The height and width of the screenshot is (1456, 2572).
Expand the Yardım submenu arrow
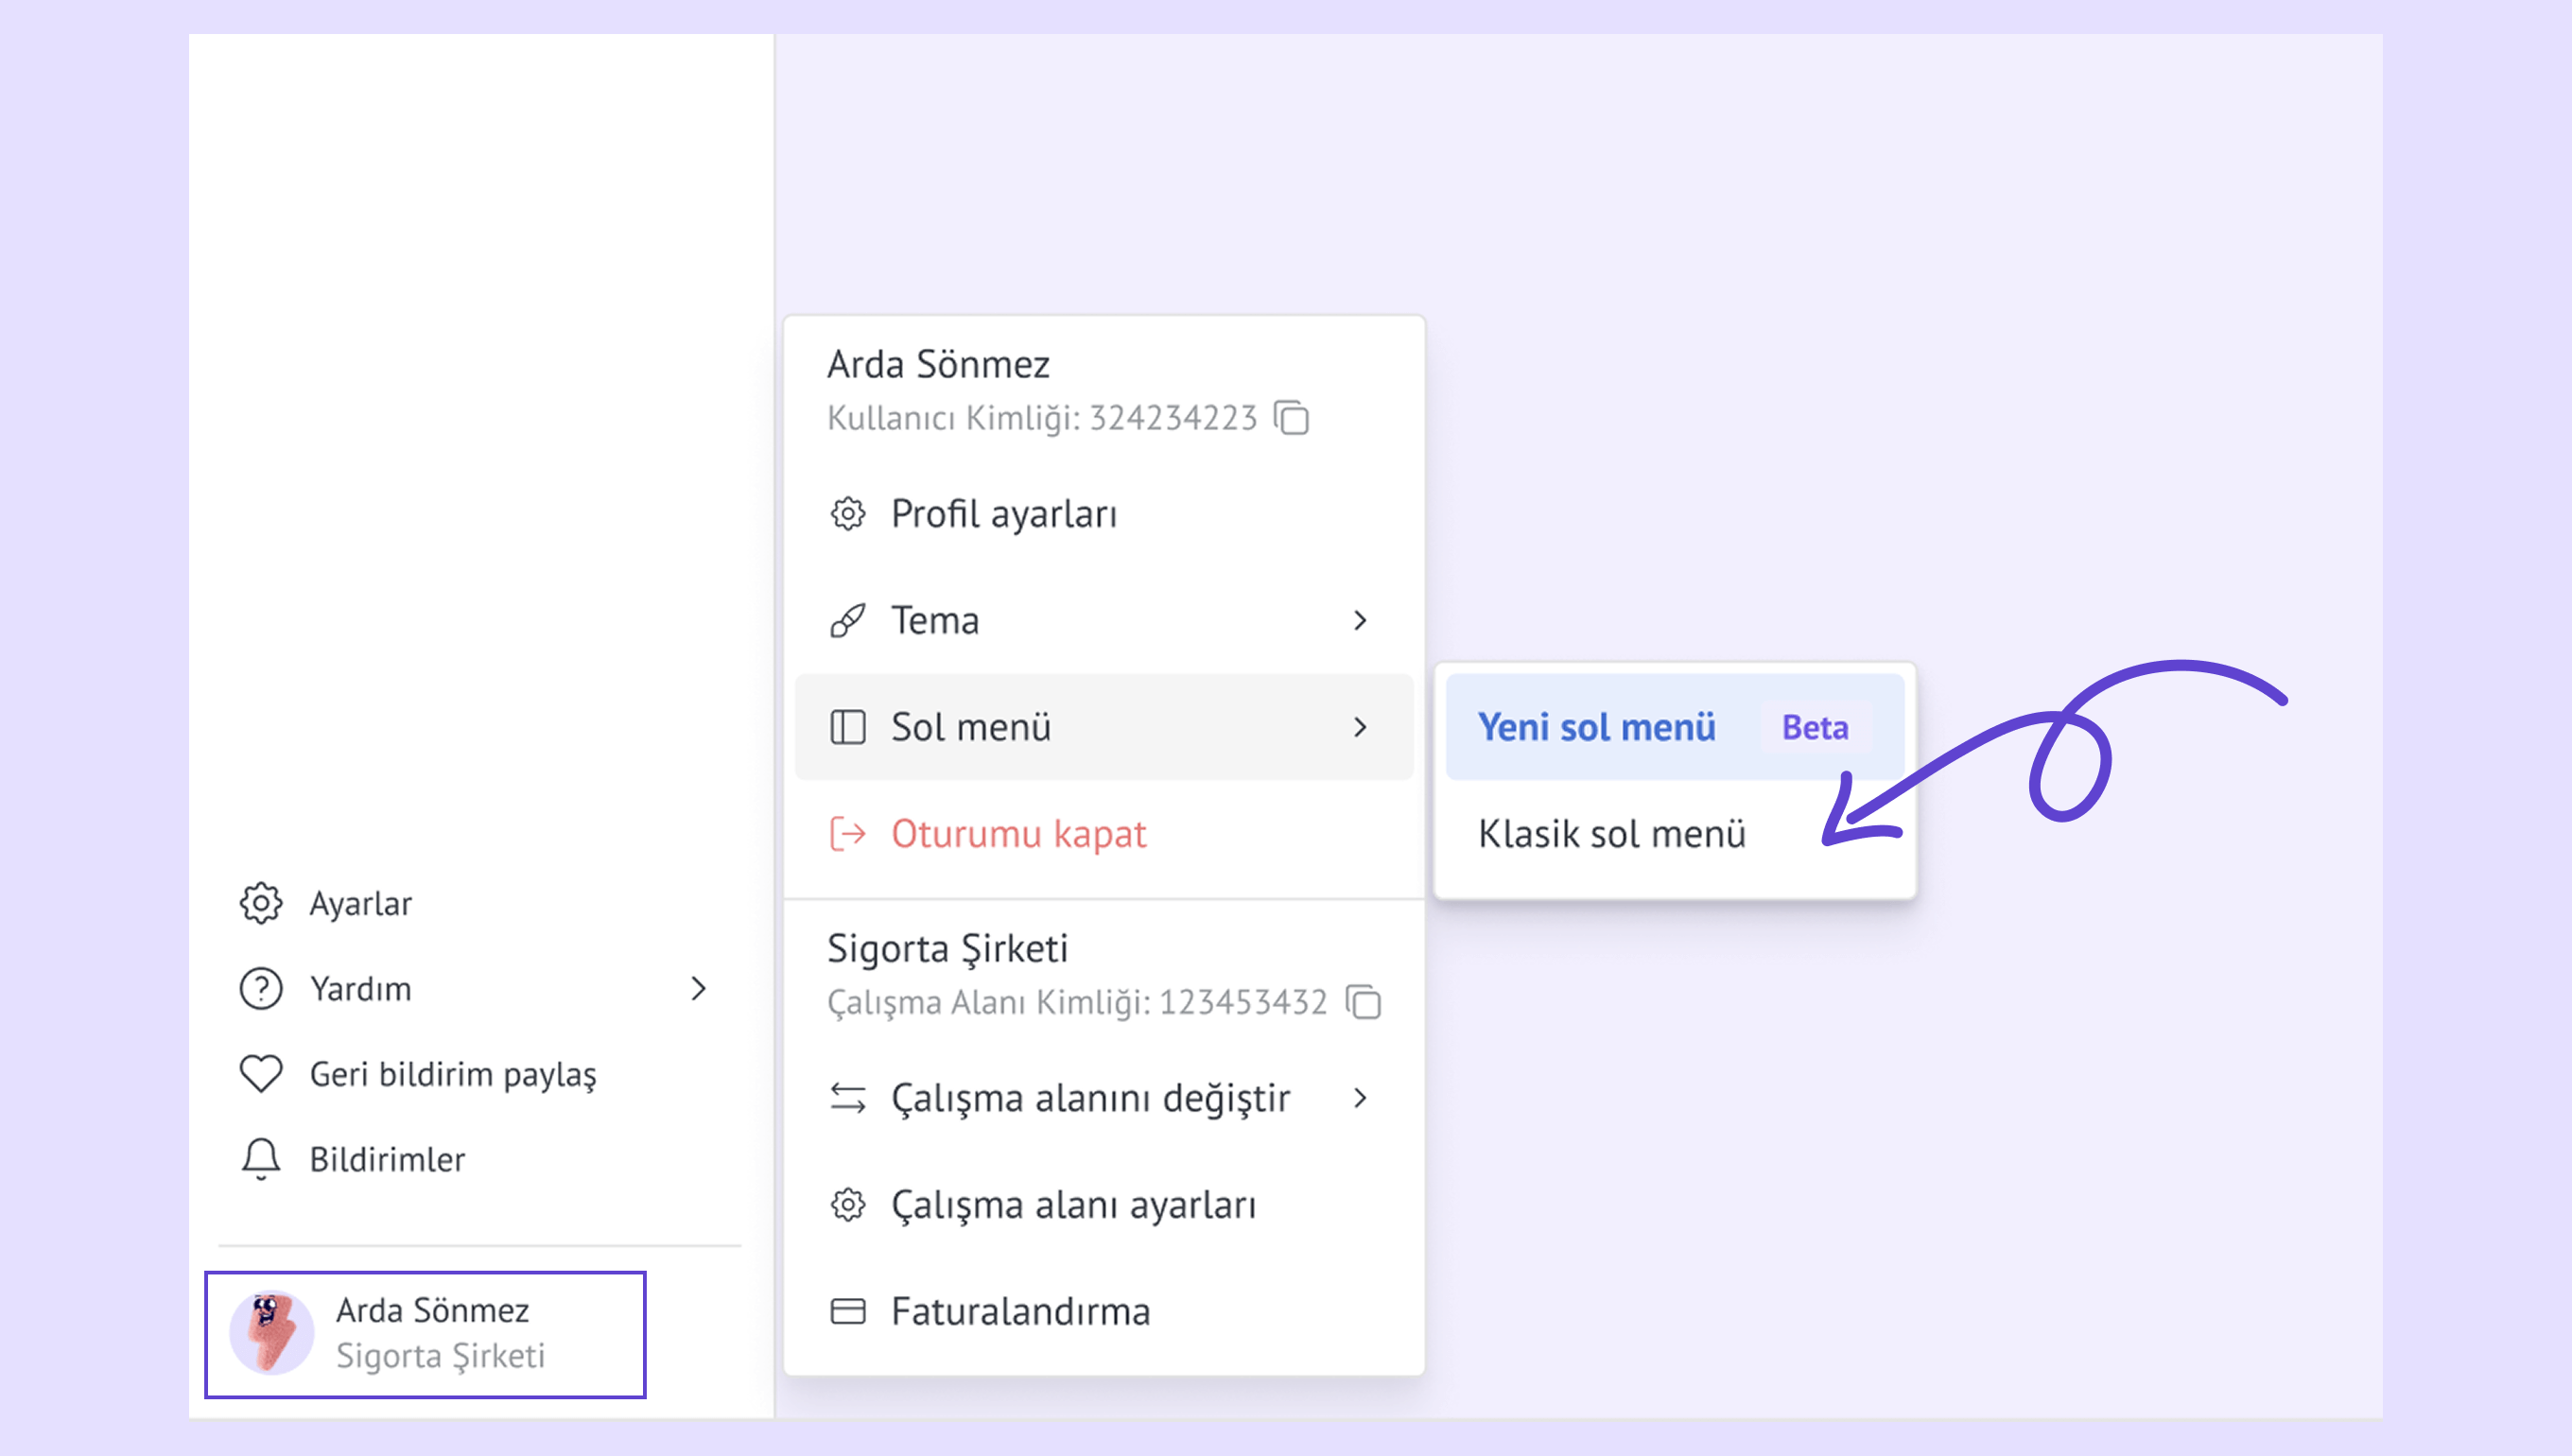pyautogui.click(x=699, y=989)
